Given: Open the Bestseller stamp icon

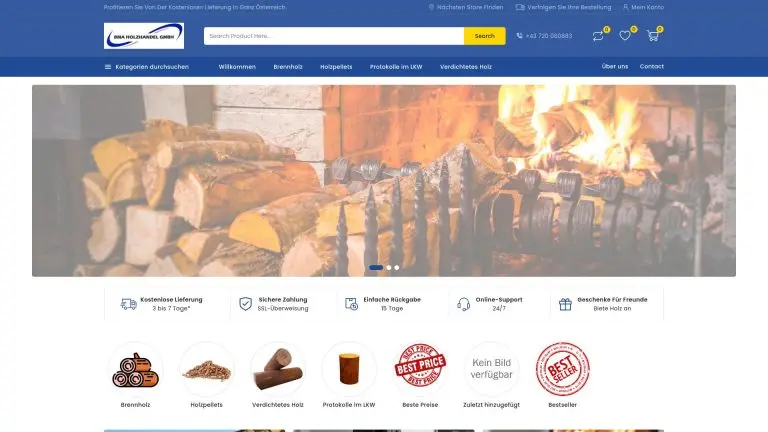Looking at the screenshot, I should (563, 369).
